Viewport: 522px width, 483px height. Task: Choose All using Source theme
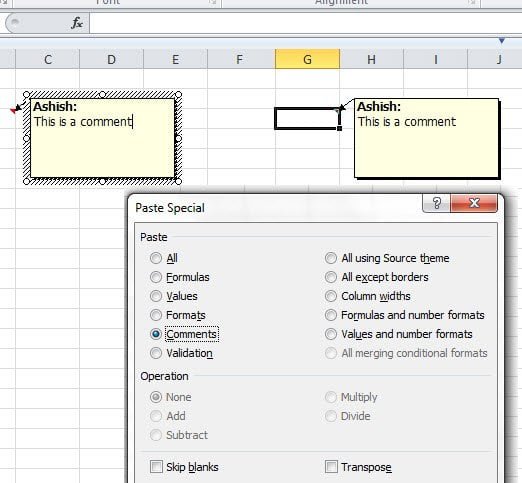coord(387,258)
